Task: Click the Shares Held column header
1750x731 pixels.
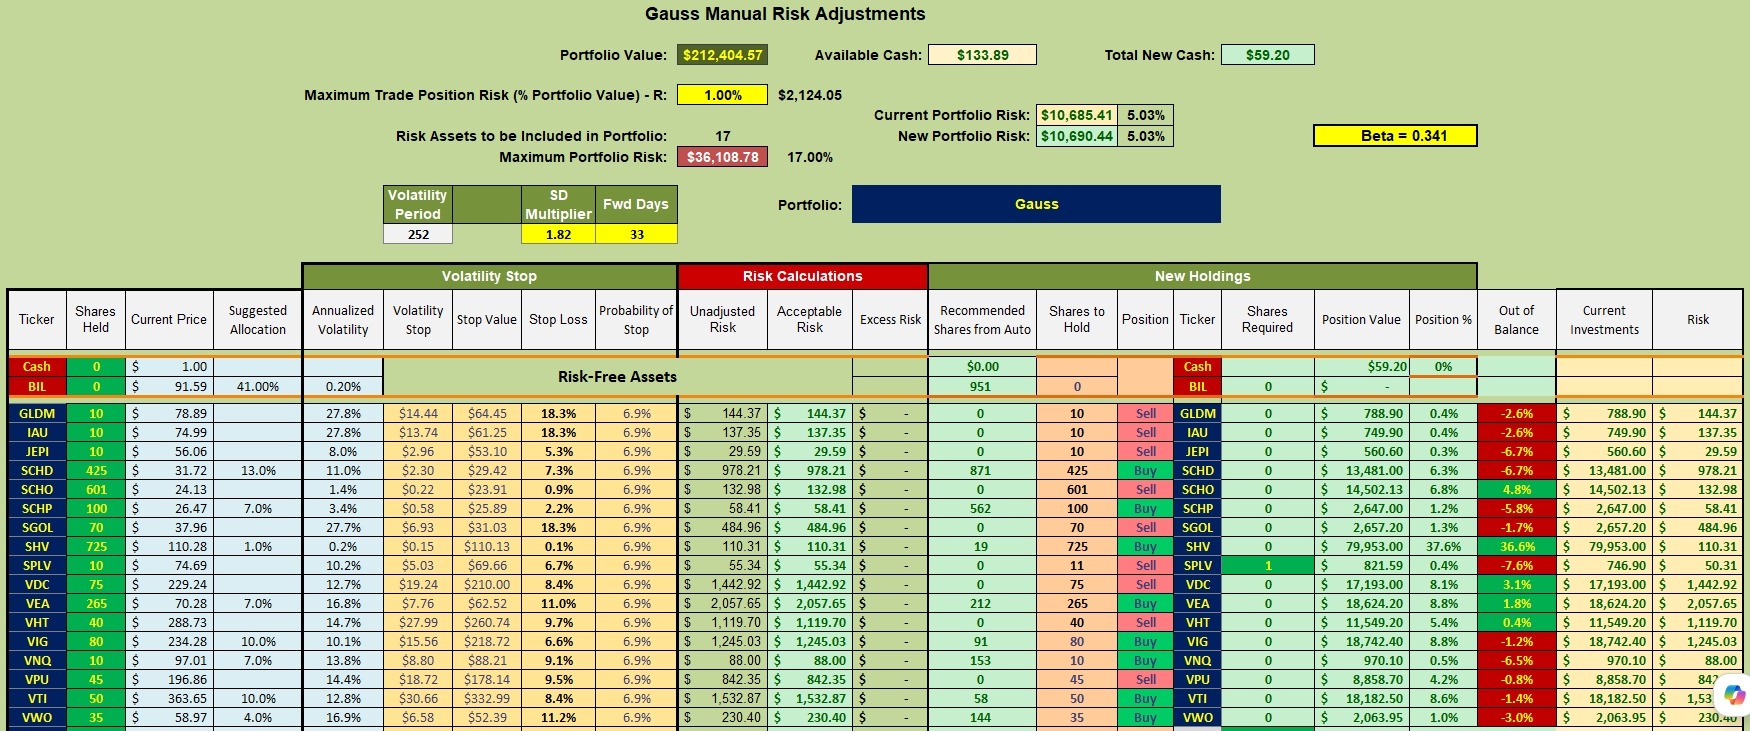Action: pyautogui.click(x=96, y=319)
